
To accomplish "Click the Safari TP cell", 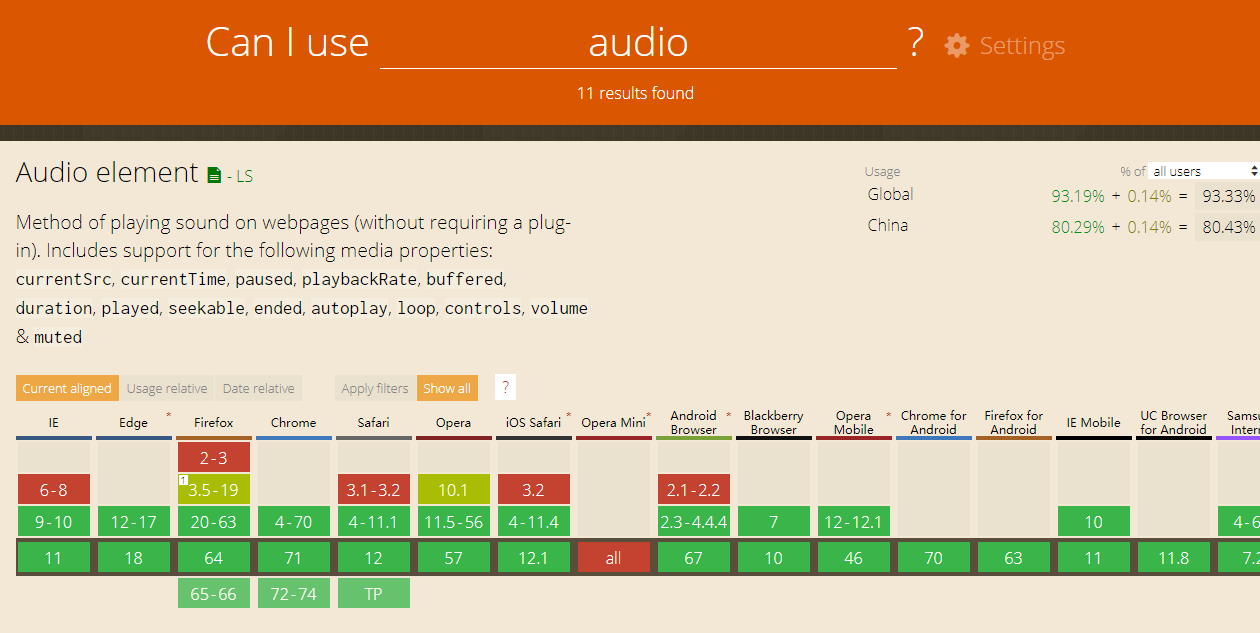I will pyautogui.click(x=373, y=593).
